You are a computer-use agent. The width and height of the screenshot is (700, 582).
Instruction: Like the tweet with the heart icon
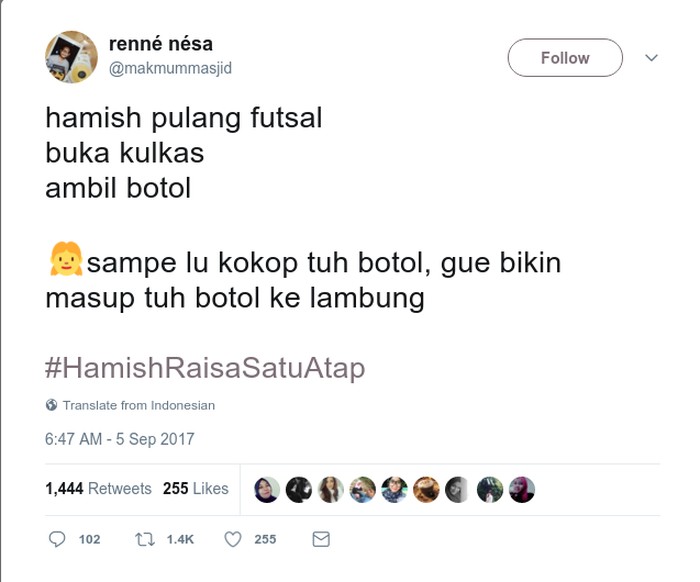click(x=233, y=540)
